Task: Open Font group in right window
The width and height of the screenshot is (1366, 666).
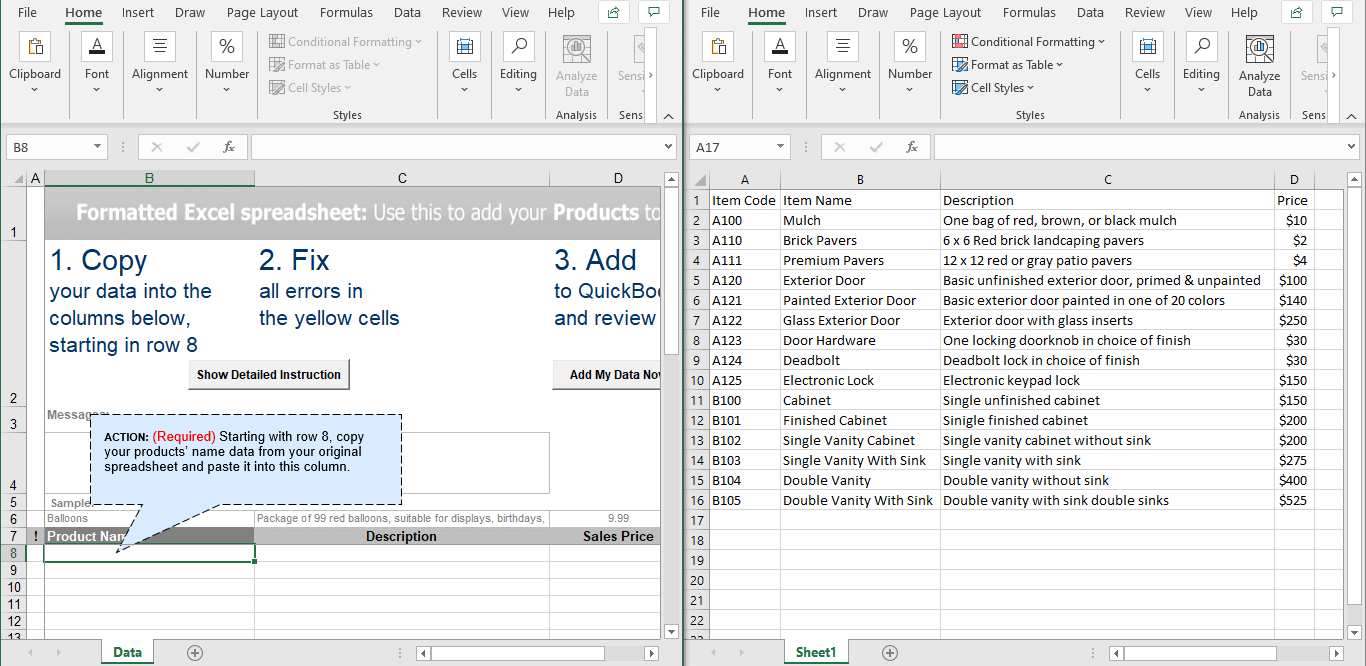Action: [x=780, y=64]
